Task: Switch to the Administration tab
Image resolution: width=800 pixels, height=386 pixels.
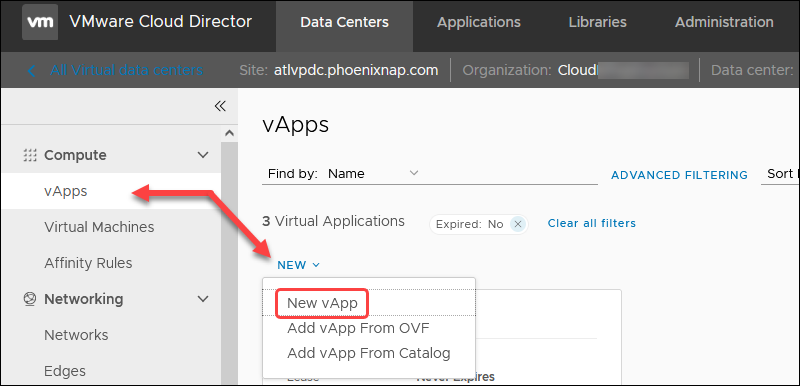Action: (x=724, y=22)
